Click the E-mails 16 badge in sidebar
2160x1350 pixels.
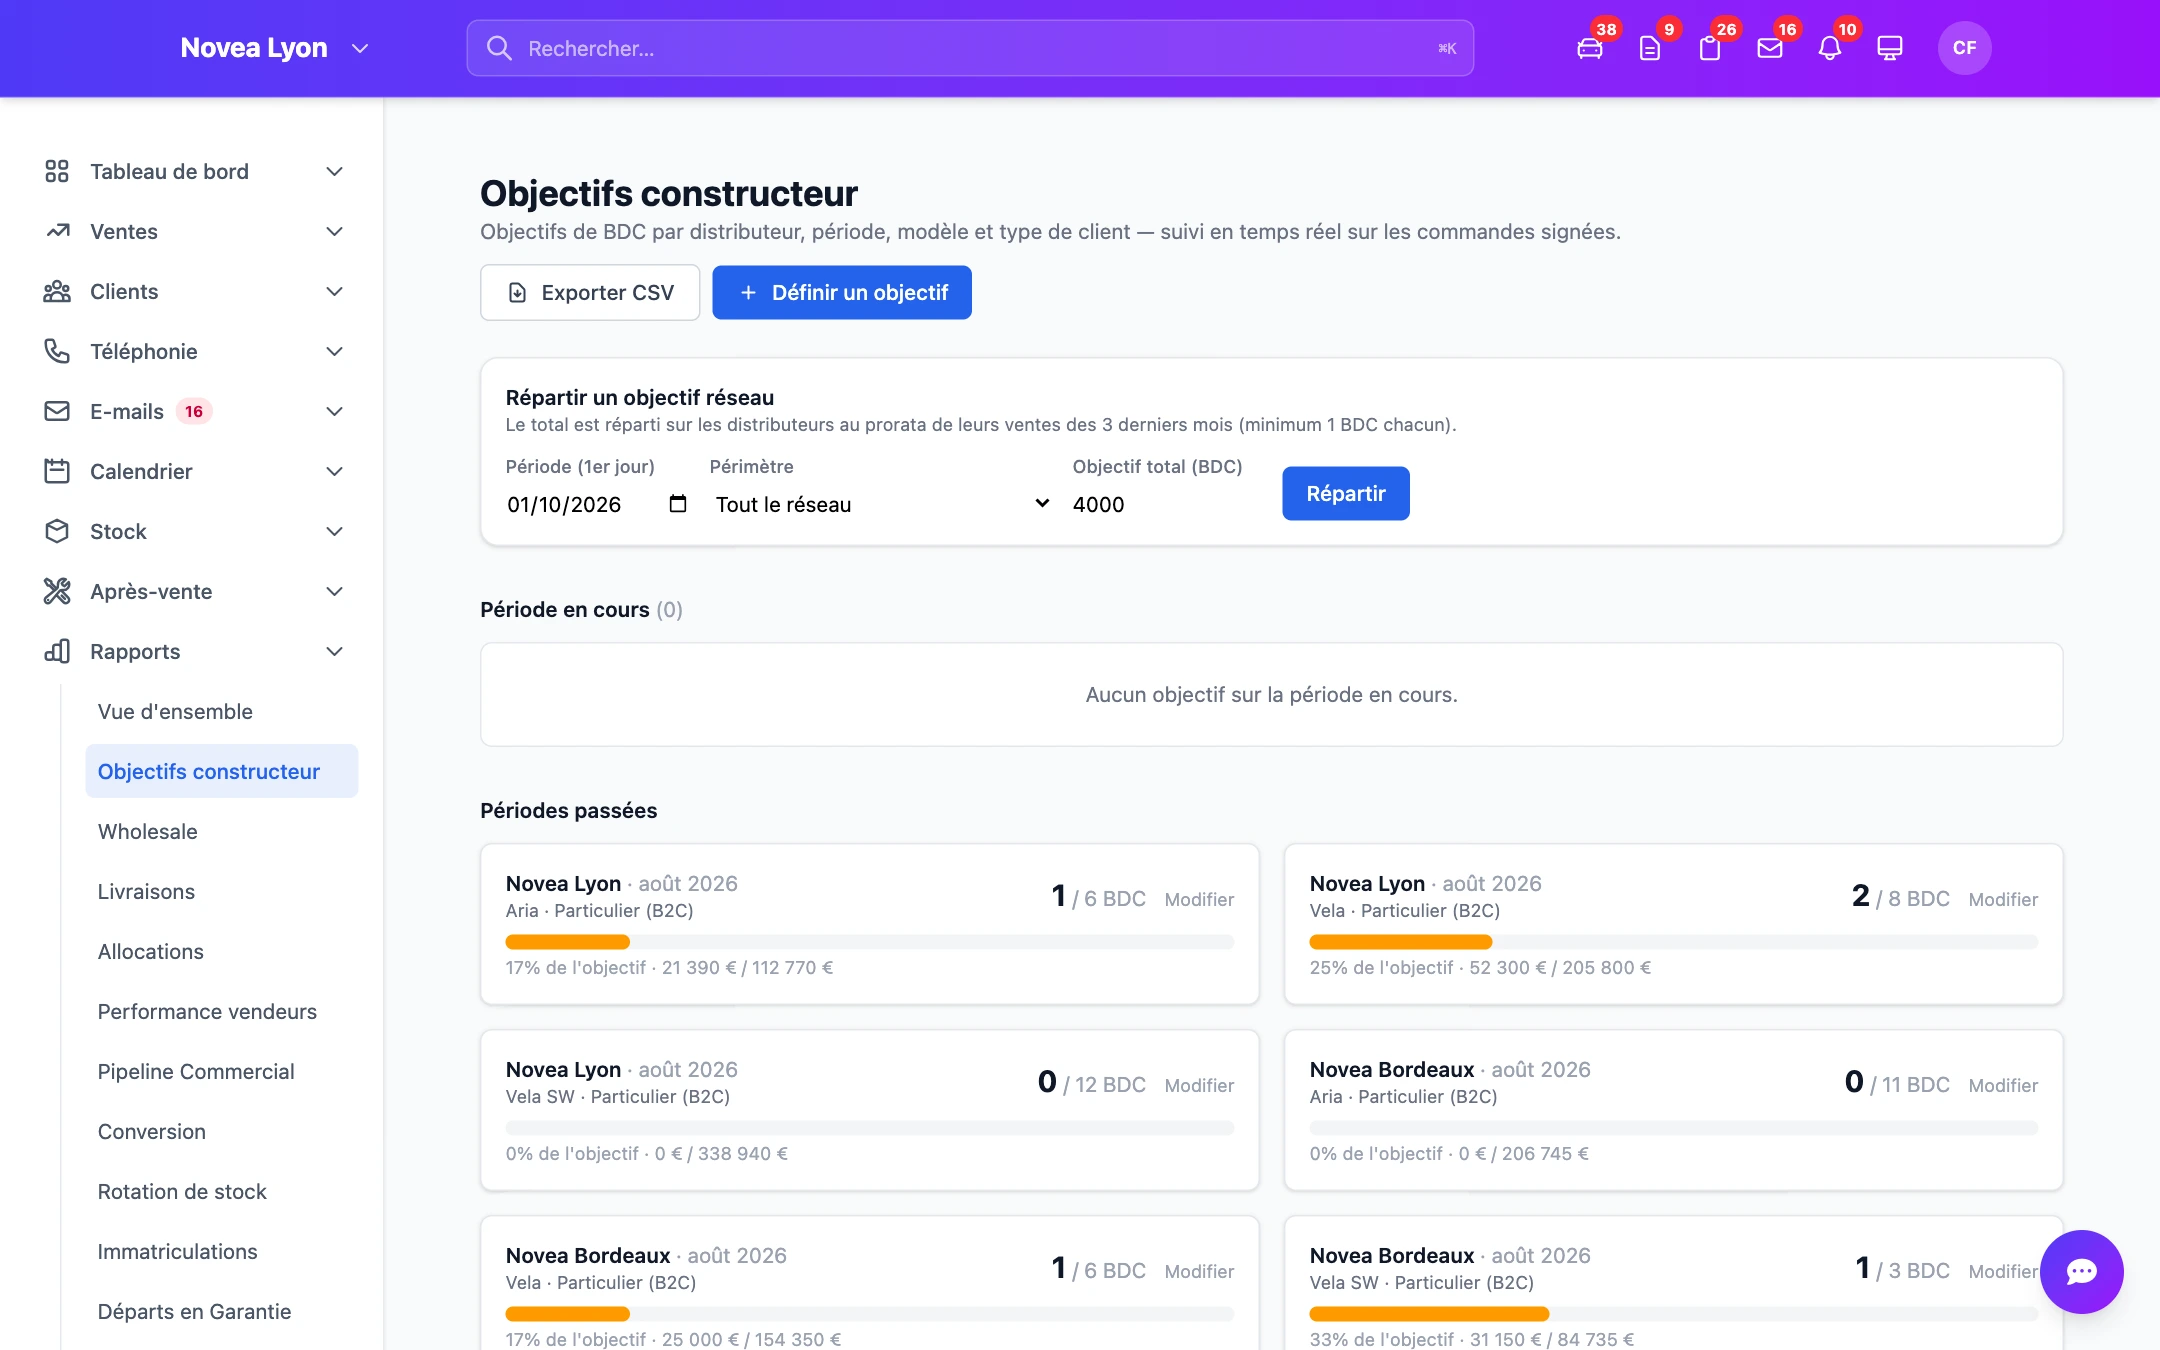pos(194,411)
